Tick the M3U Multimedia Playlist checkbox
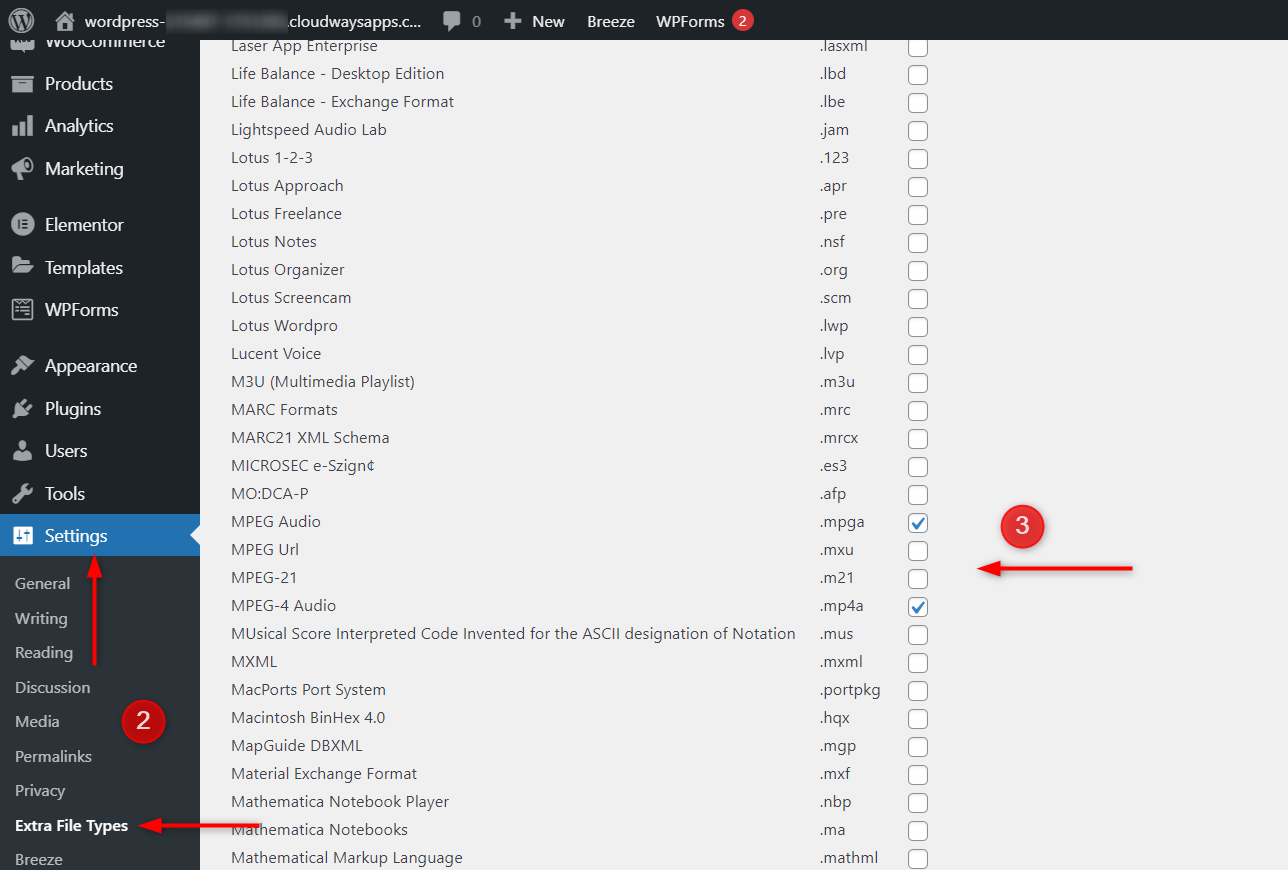This screenshot has height=870, width=1288. (917, 383)
